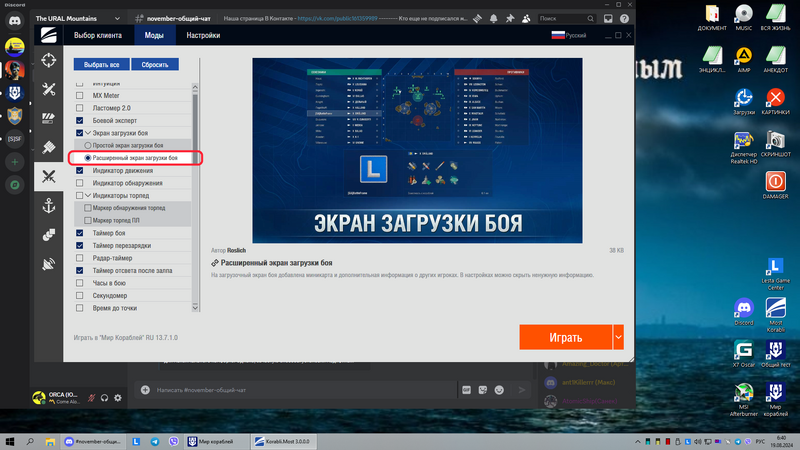Click the Сбросить button
The width and height of the screenshot is (800, 450).
(155, 64)
